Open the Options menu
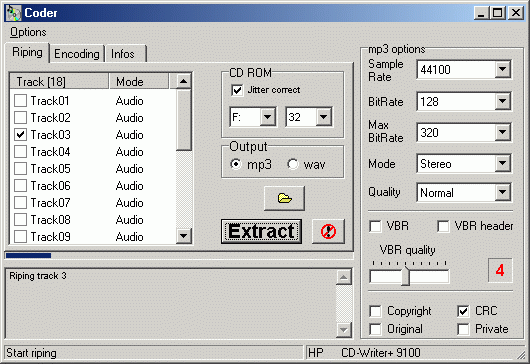 [x=28, y=32]
